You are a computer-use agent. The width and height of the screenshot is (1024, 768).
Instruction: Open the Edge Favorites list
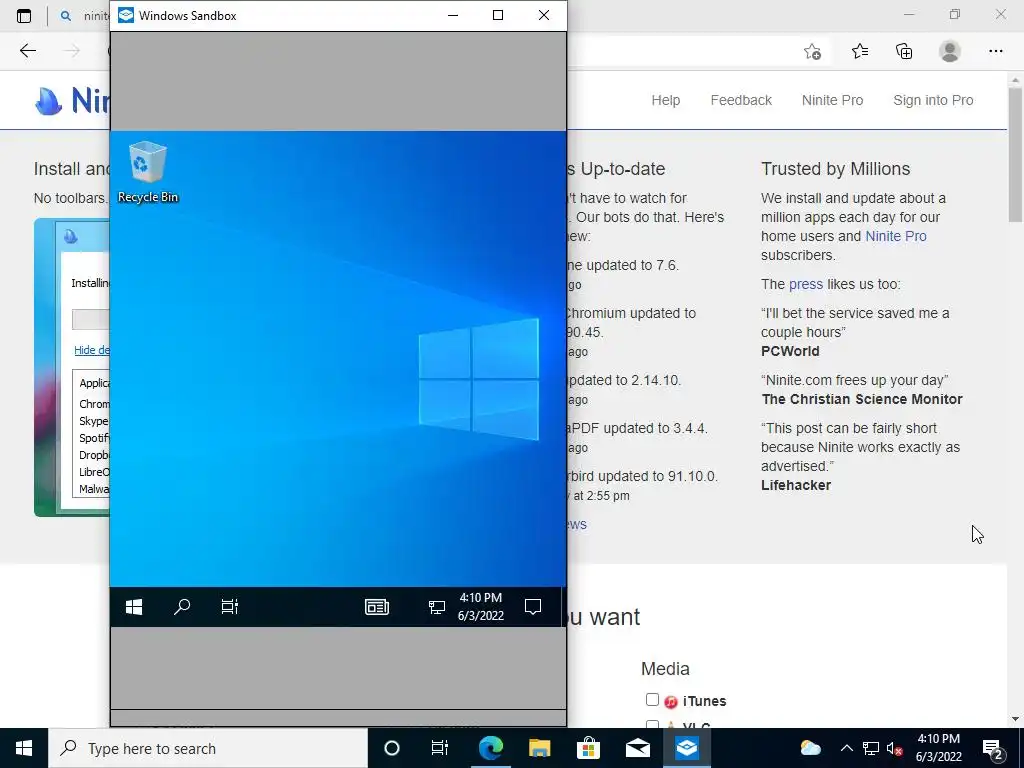point(860,51)
